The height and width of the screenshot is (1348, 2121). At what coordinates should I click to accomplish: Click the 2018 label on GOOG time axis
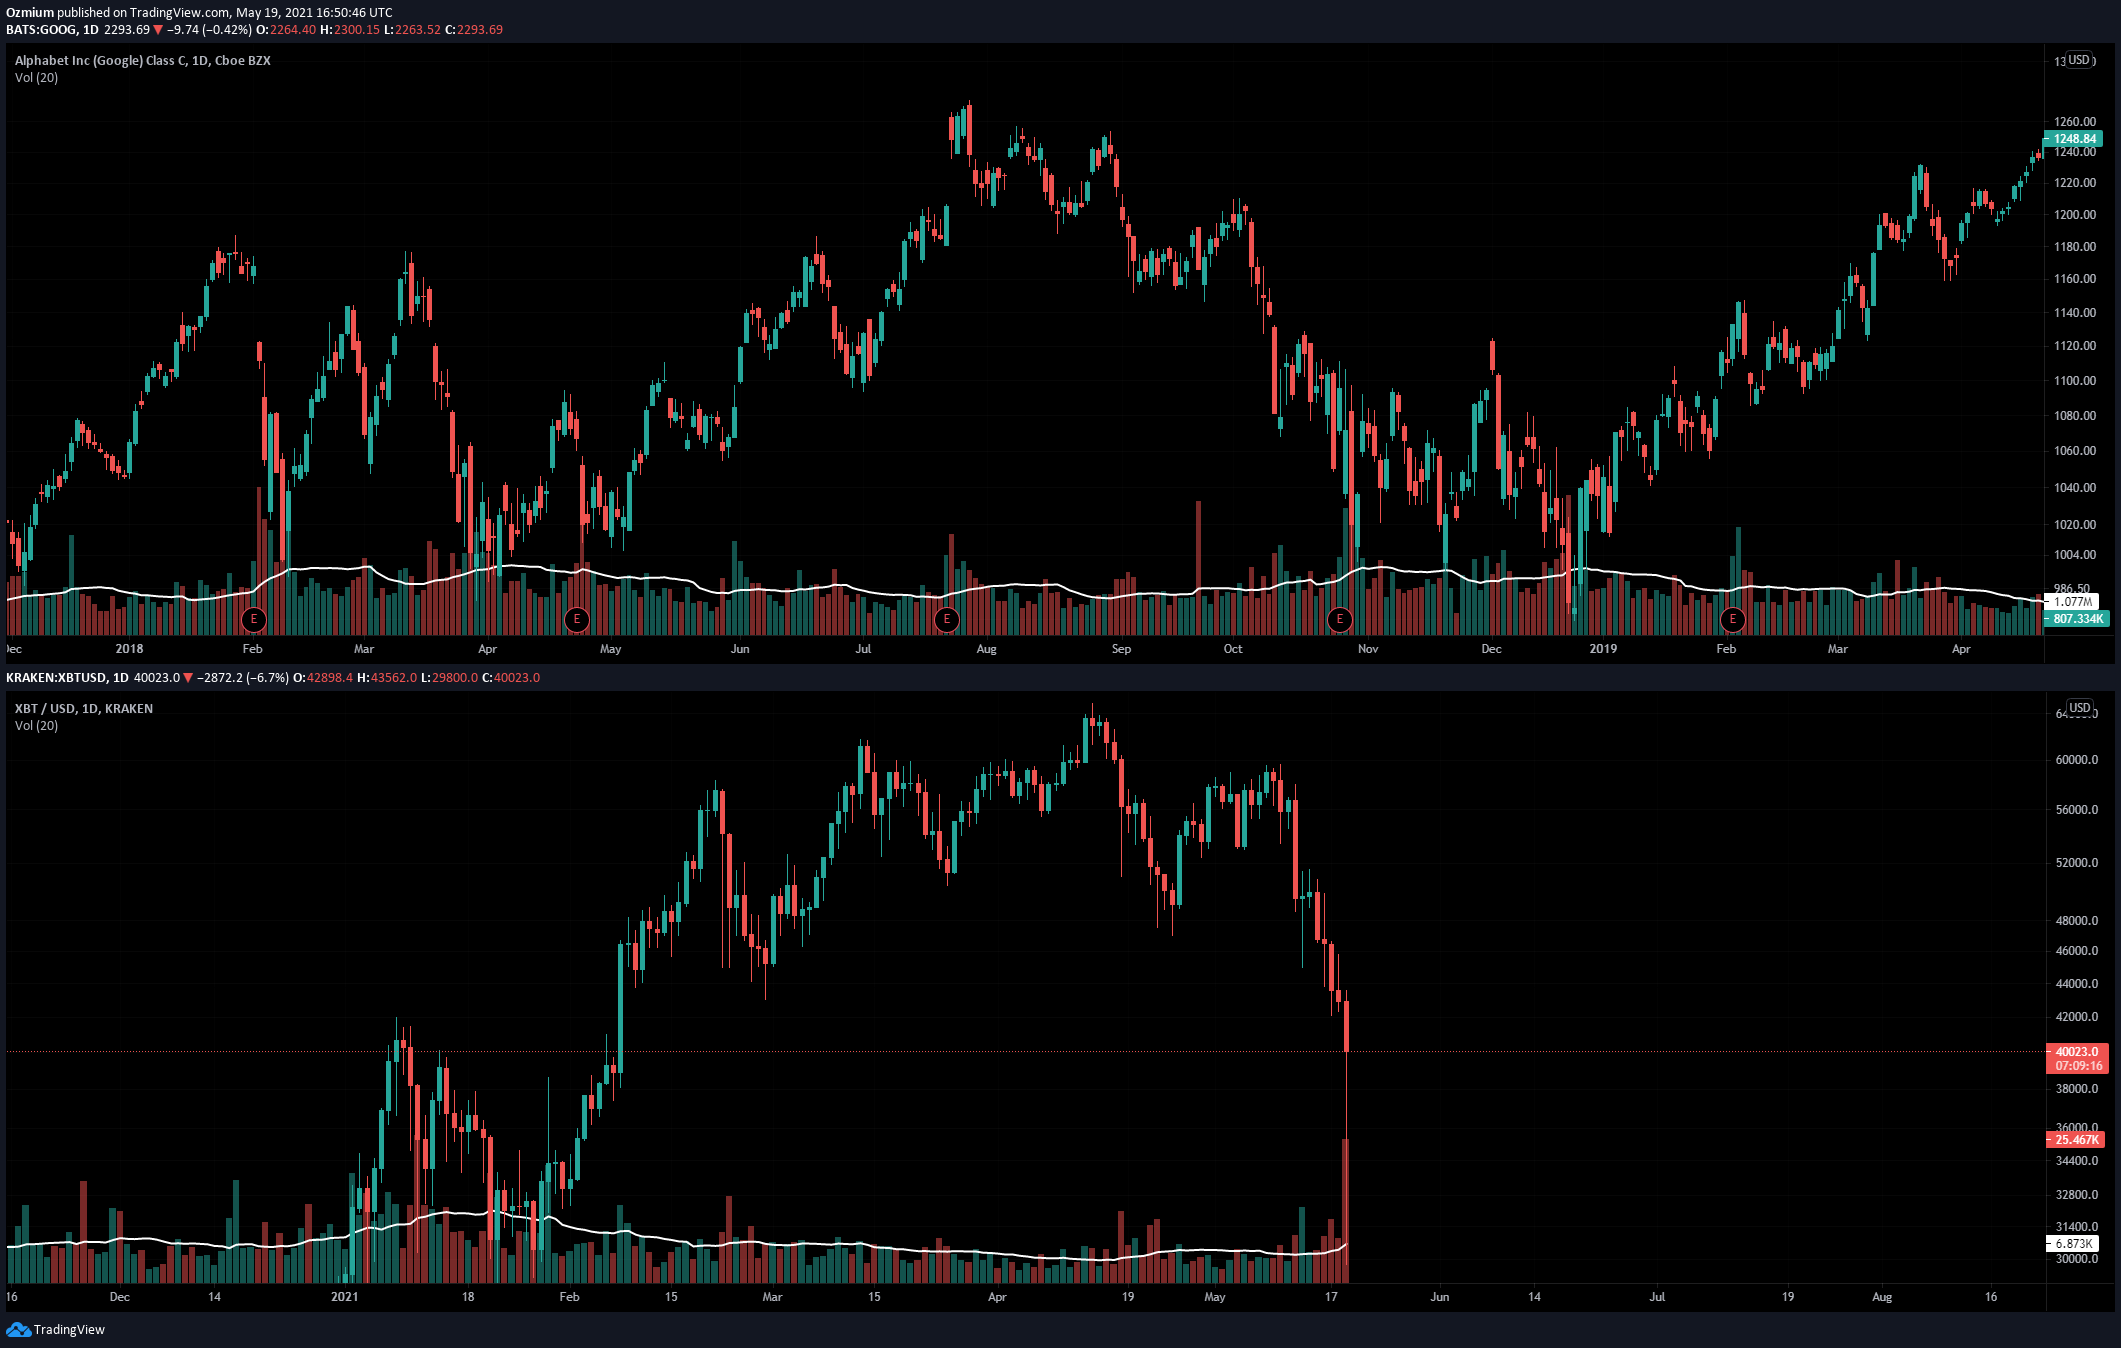129,648
